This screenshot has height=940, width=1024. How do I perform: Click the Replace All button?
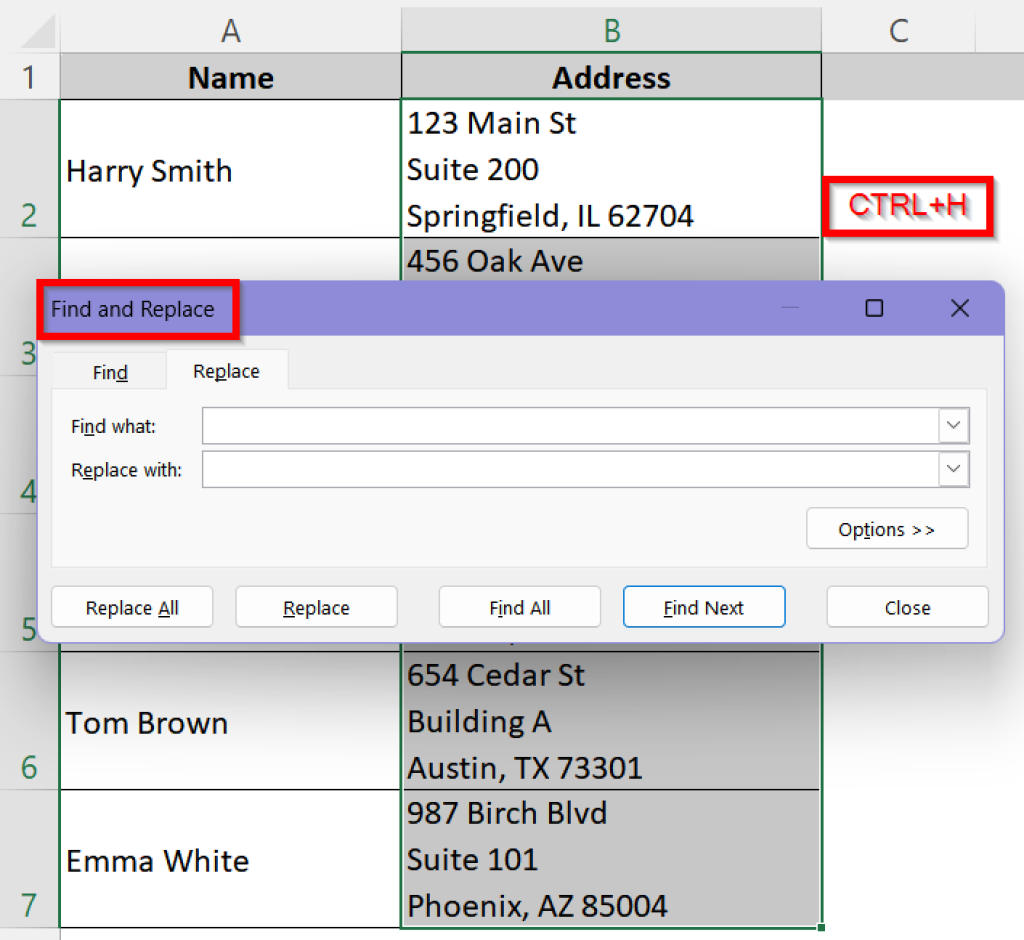(x=131, y=606)
